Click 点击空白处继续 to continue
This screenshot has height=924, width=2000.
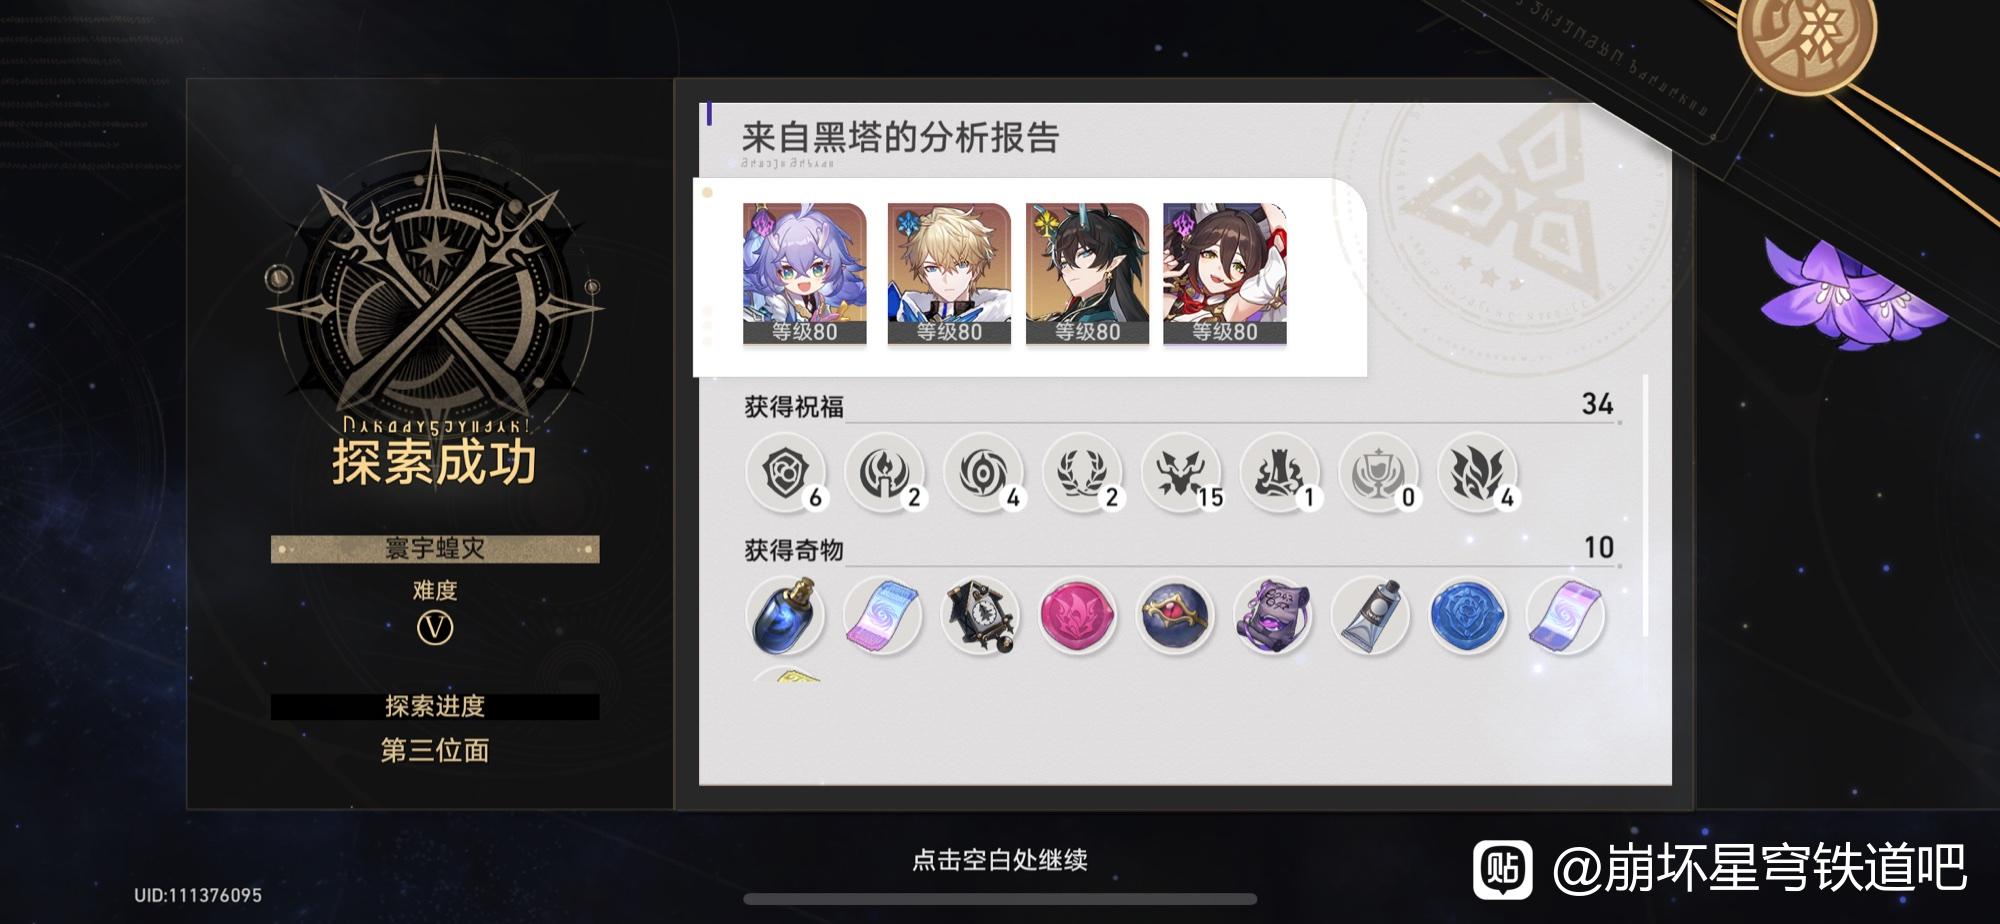(x=1000, y=860)
